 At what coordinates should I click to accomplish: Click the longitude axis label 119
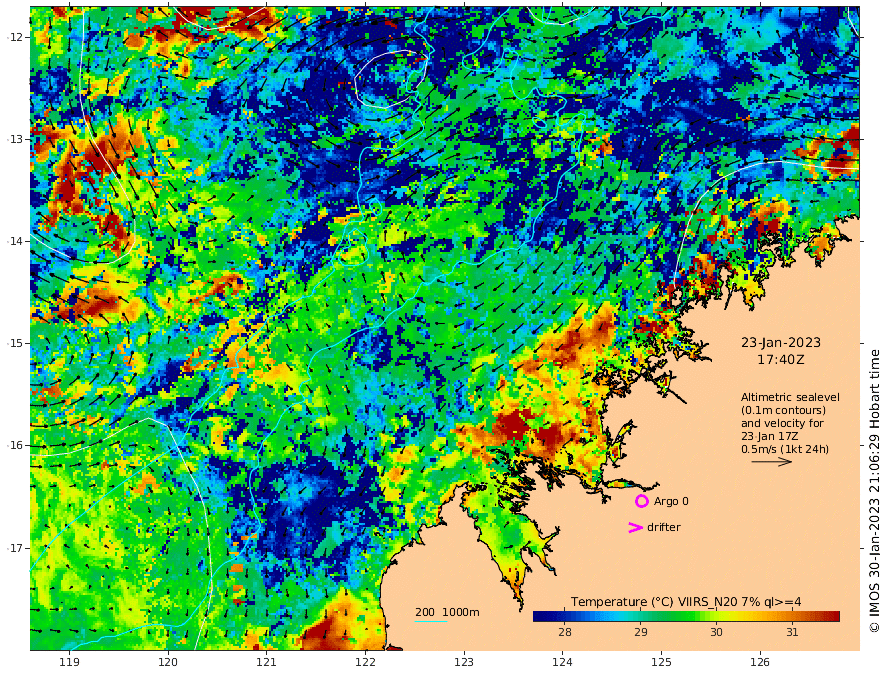coord(69,662)
